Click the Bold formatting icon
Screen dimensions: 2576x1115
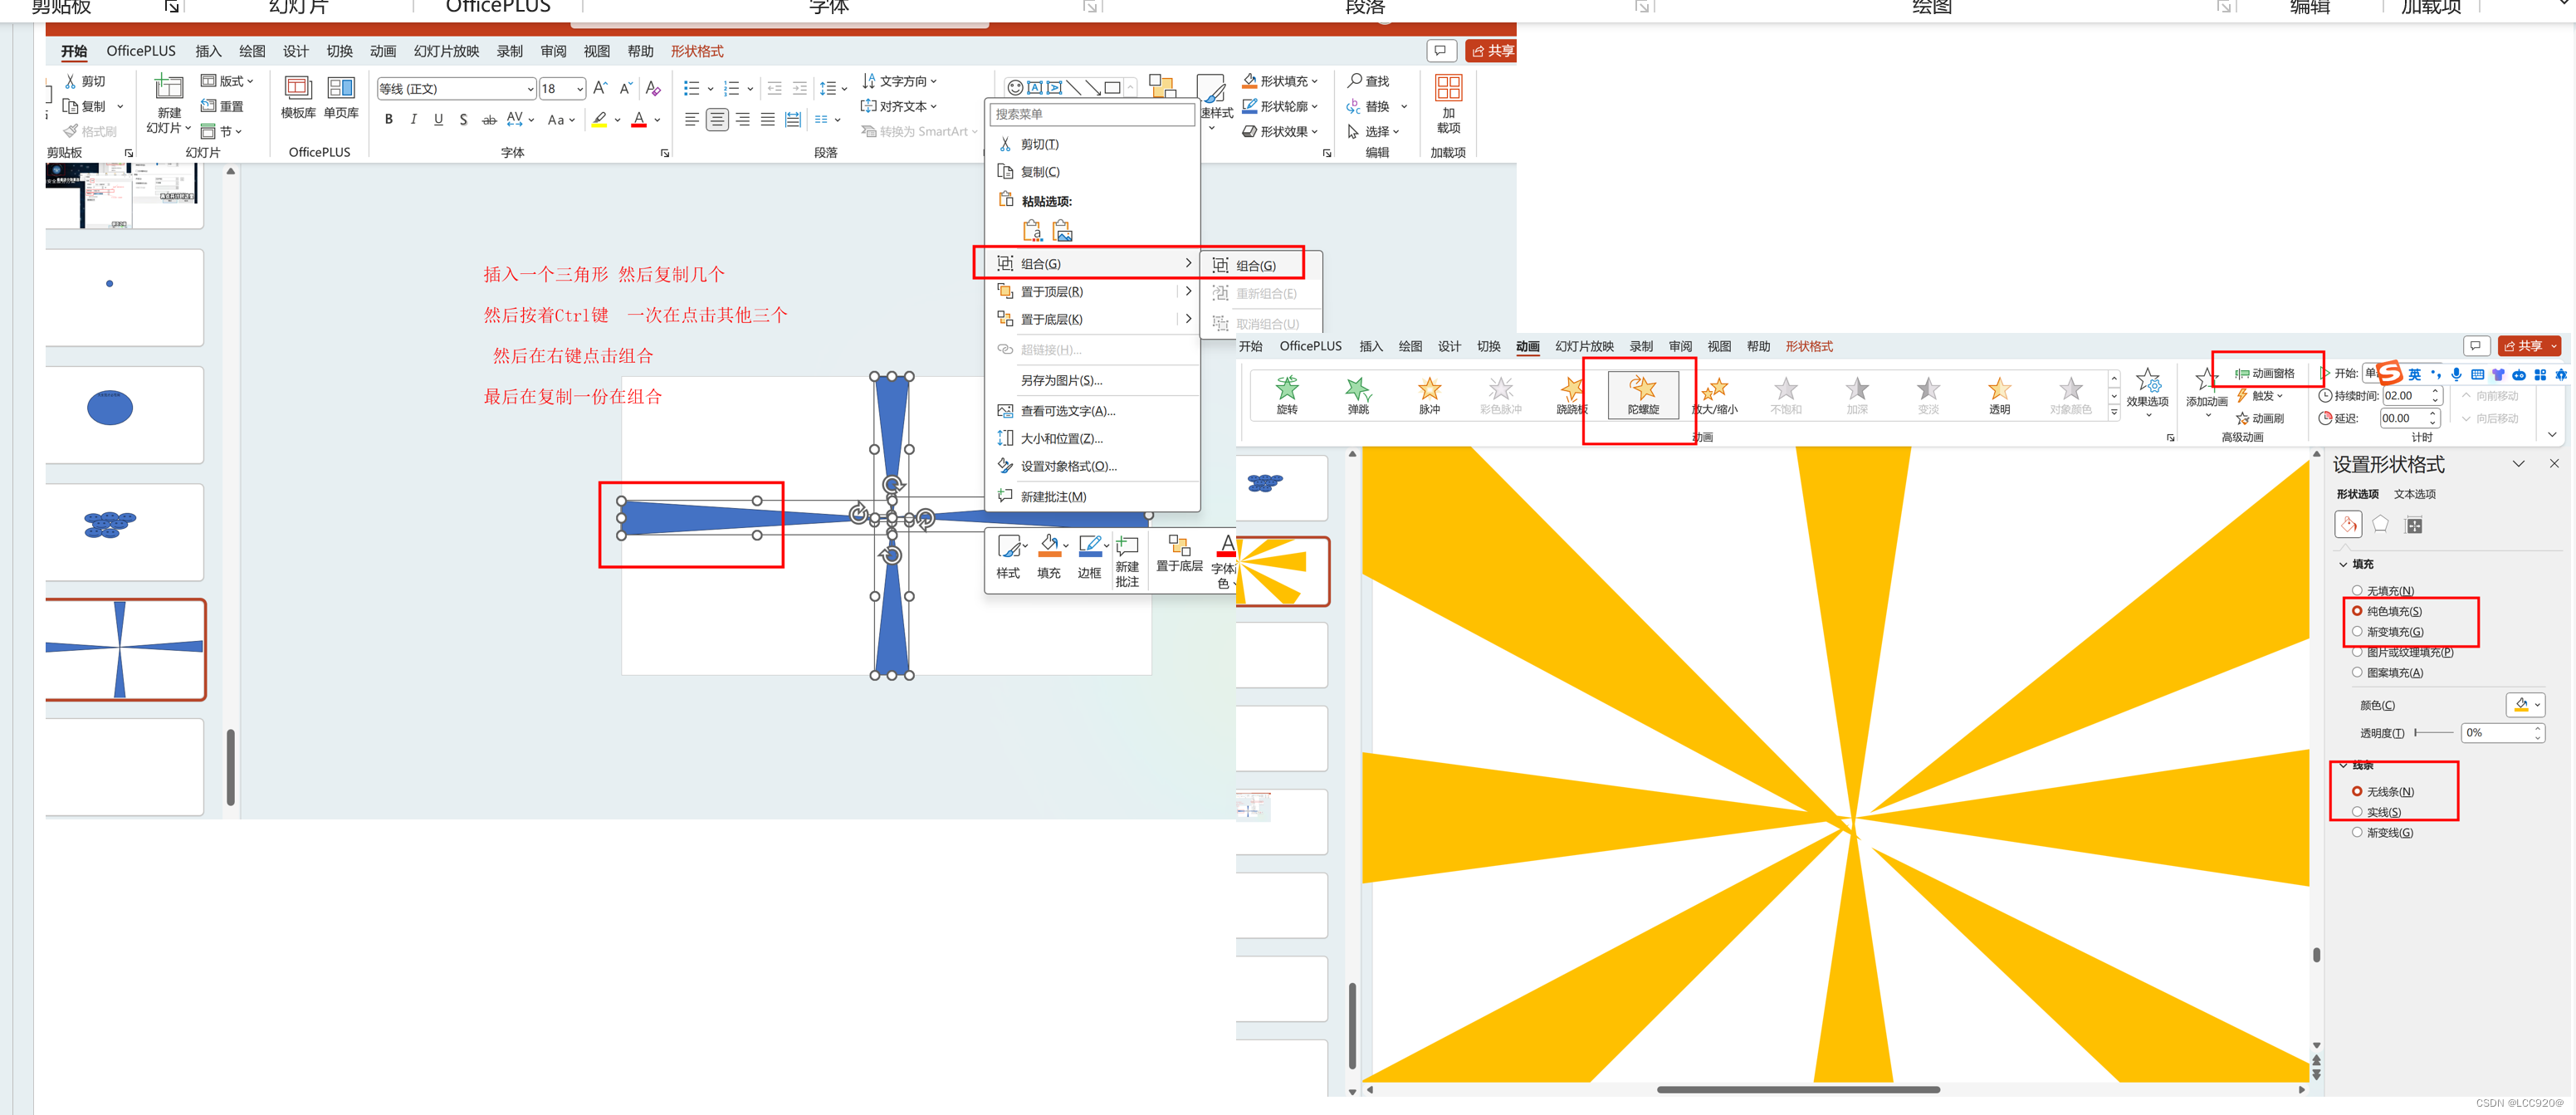(x=389, y=120)
